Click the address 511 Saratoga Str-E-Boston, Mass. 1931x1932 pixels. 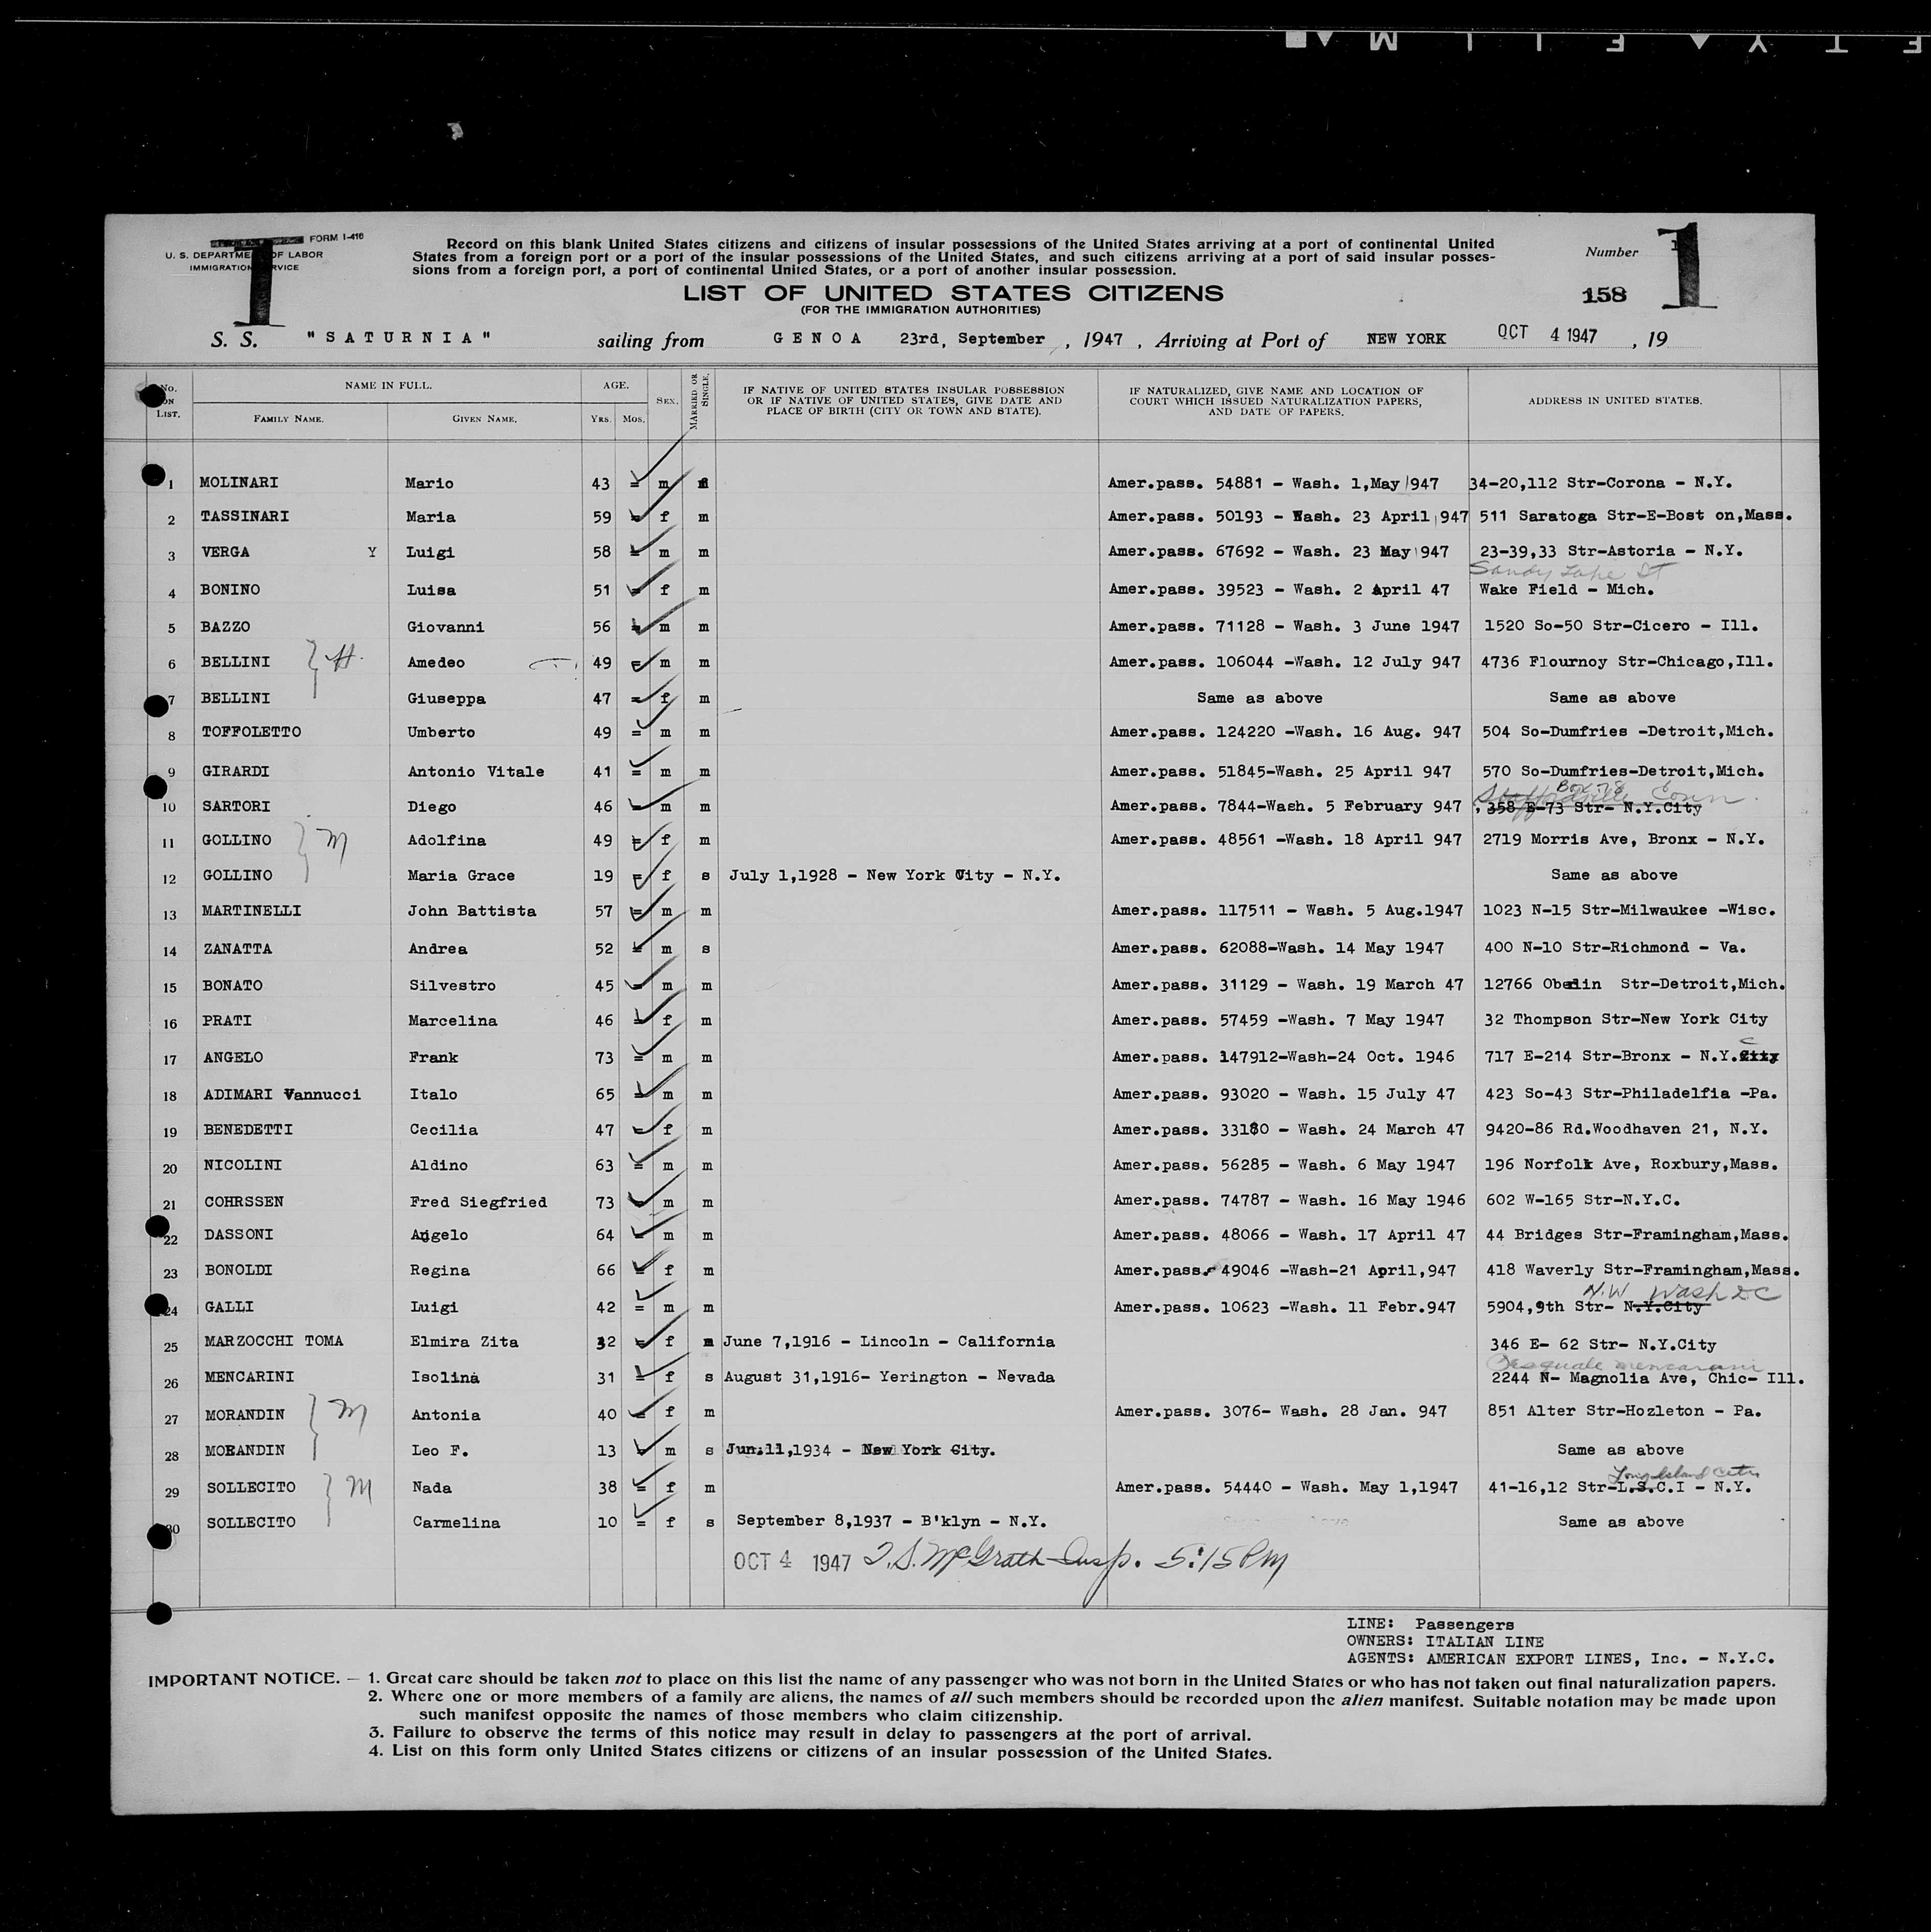coord(1635,516)
